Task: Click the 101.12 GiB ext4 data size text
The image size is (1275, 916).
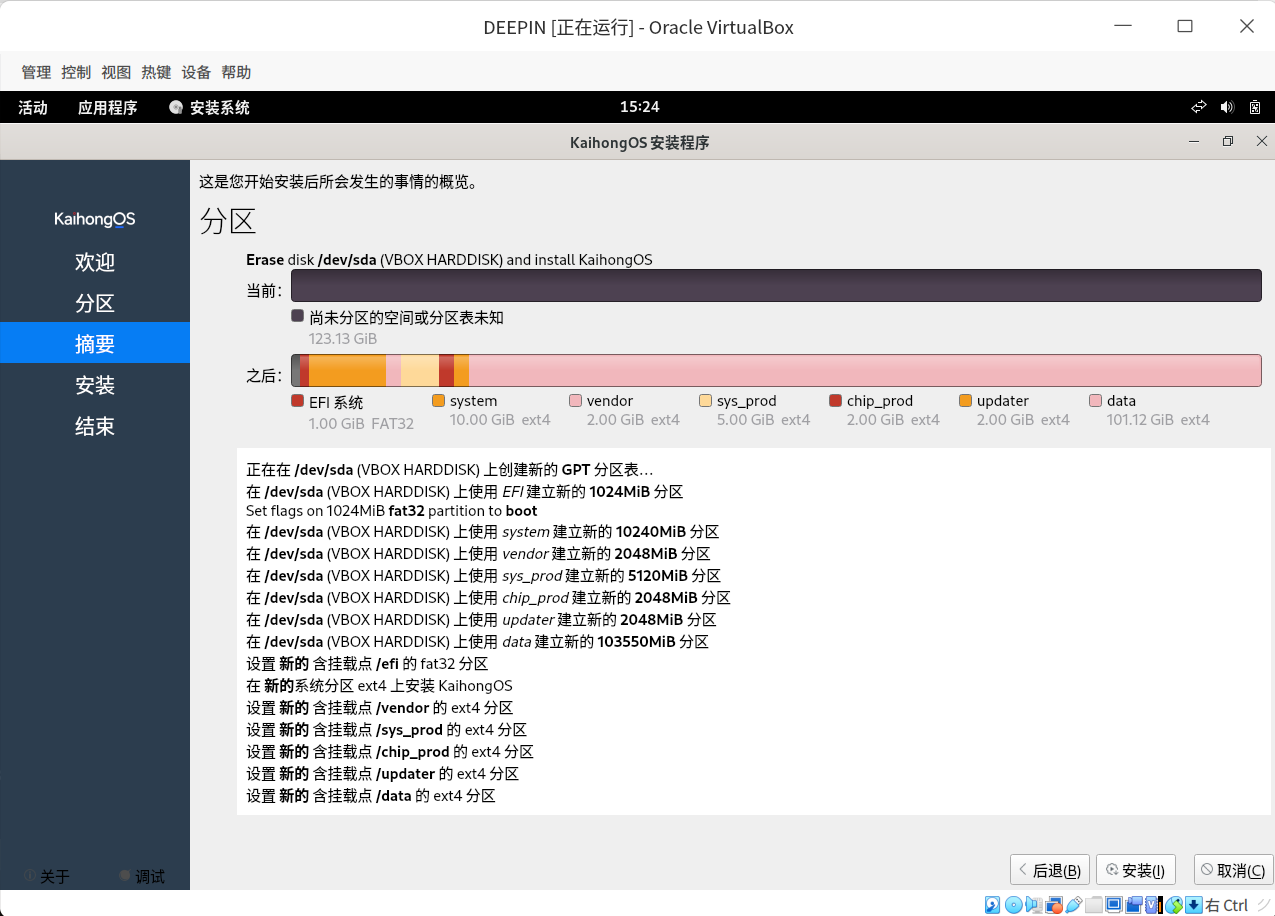Action: [x=1158, y=420]
